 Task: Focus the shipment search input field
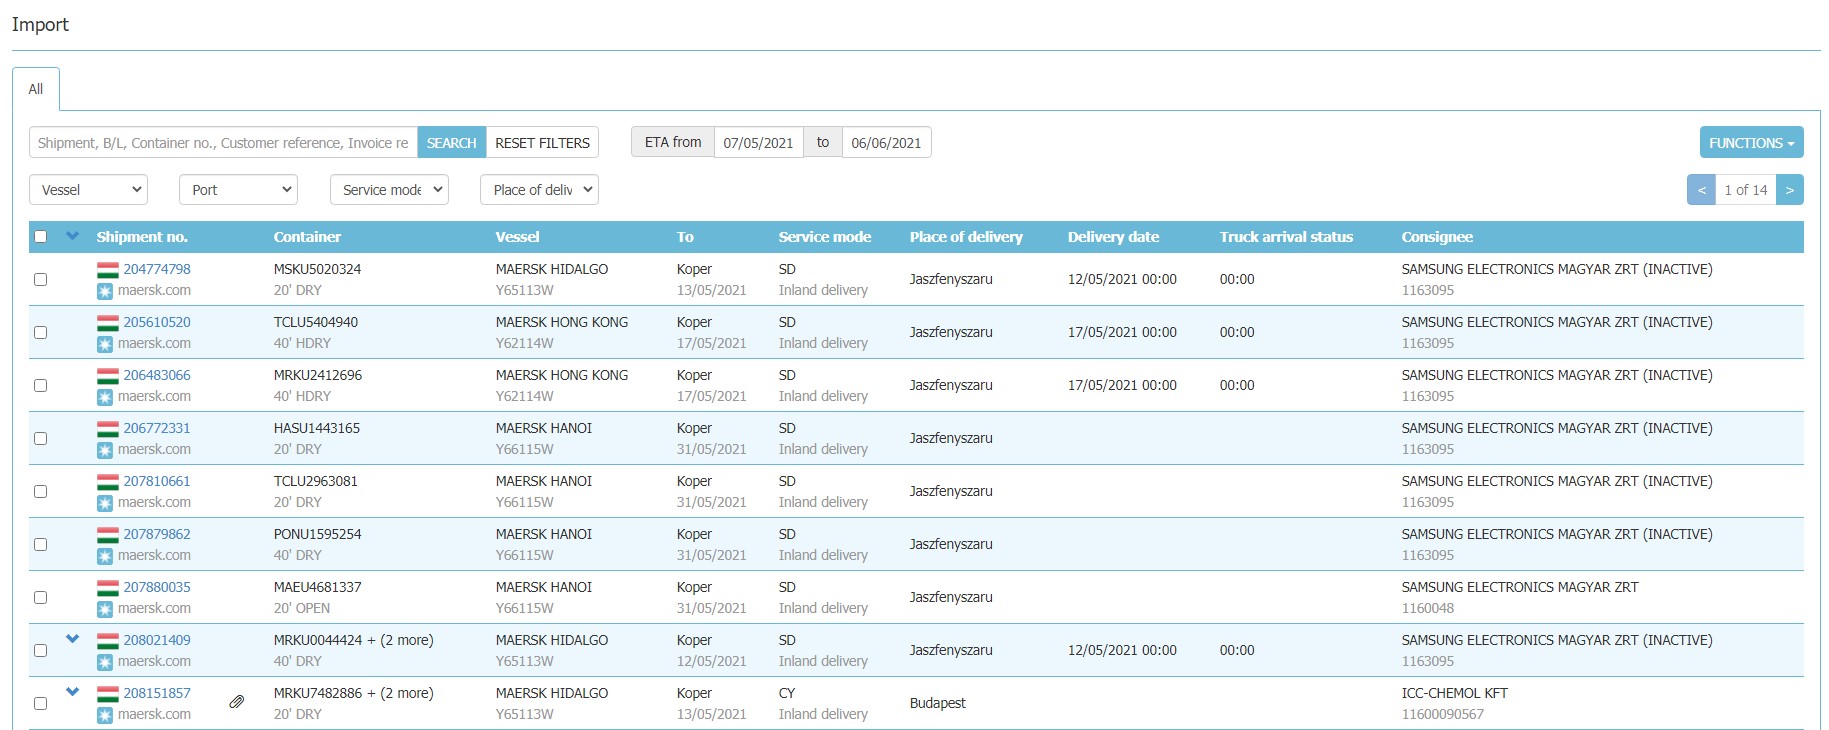[x=223, y=143]
